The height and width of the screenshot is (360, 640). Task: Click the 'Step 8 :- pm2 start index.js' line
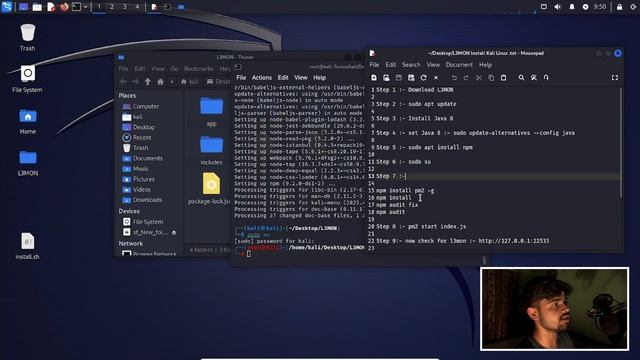(x=421, y=227)
